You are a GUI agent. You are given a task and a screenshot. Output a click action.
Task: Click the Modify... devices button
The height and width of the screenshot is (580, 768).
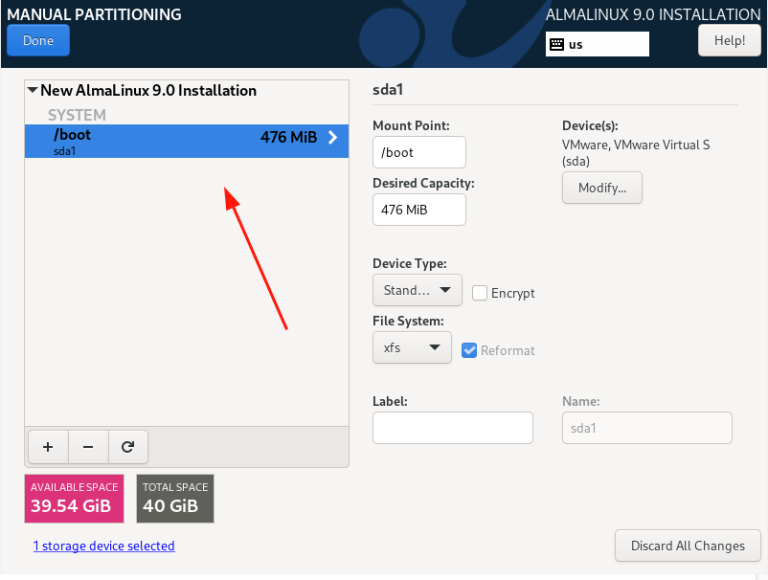[x=602, y=188]
